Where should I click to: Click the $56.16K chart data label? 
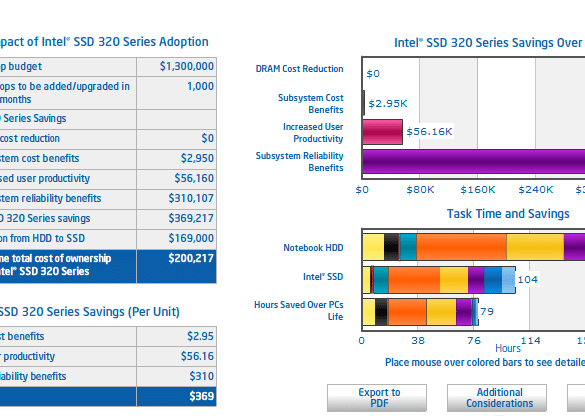pos(429,131)
